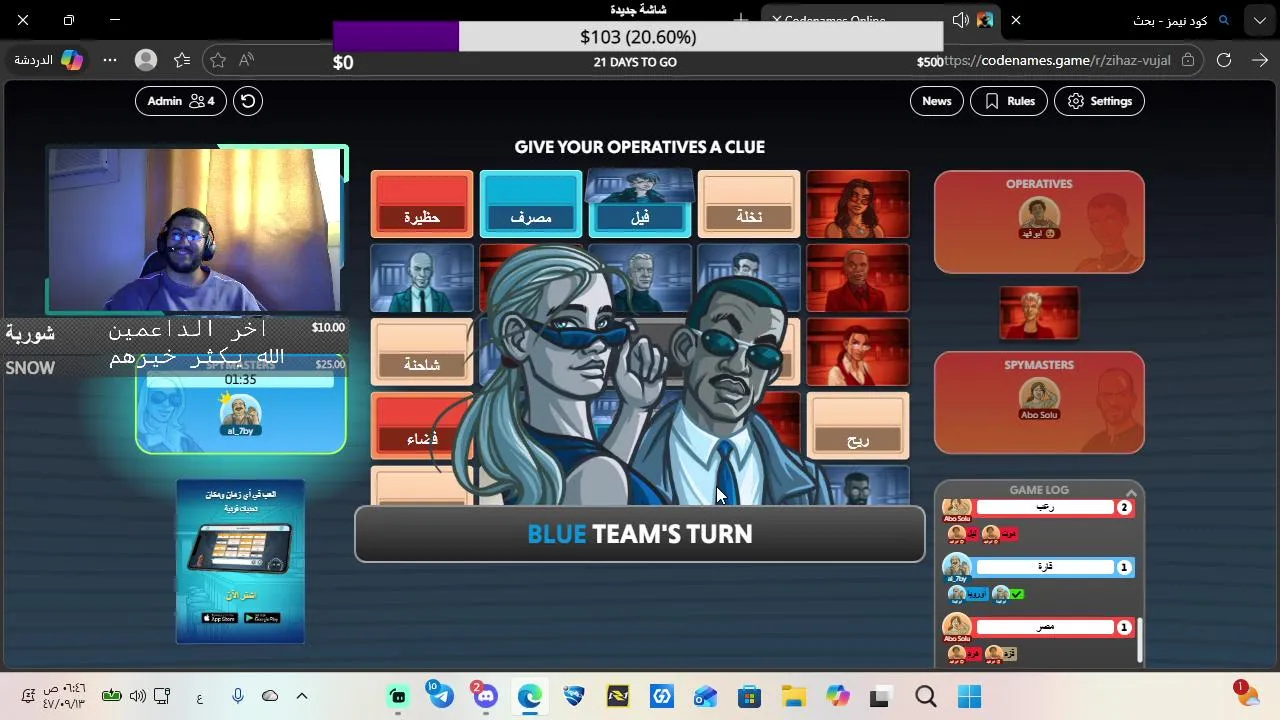Add page to favorites star icon
1280x720 pixels.
(218, 60)
